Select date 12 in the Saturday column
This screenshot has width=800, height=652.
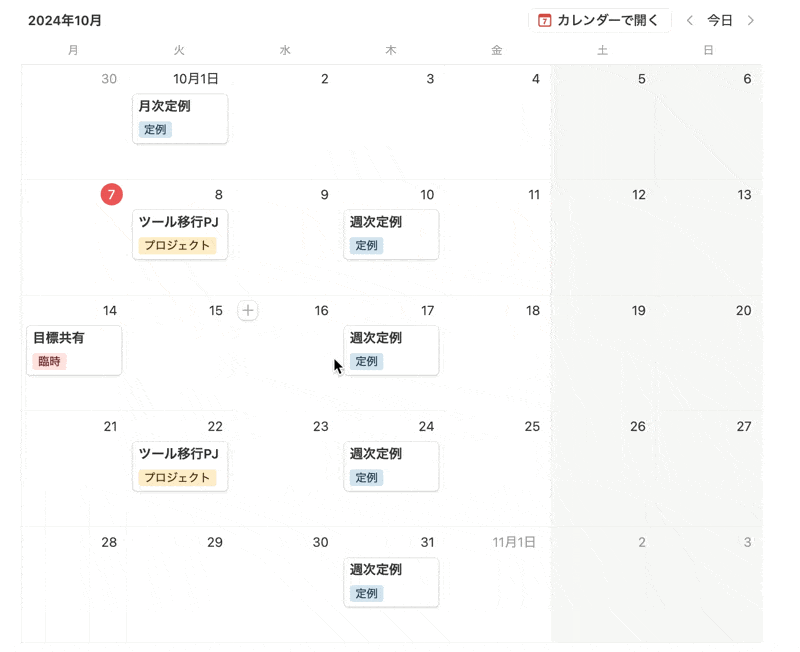point(638,195)
